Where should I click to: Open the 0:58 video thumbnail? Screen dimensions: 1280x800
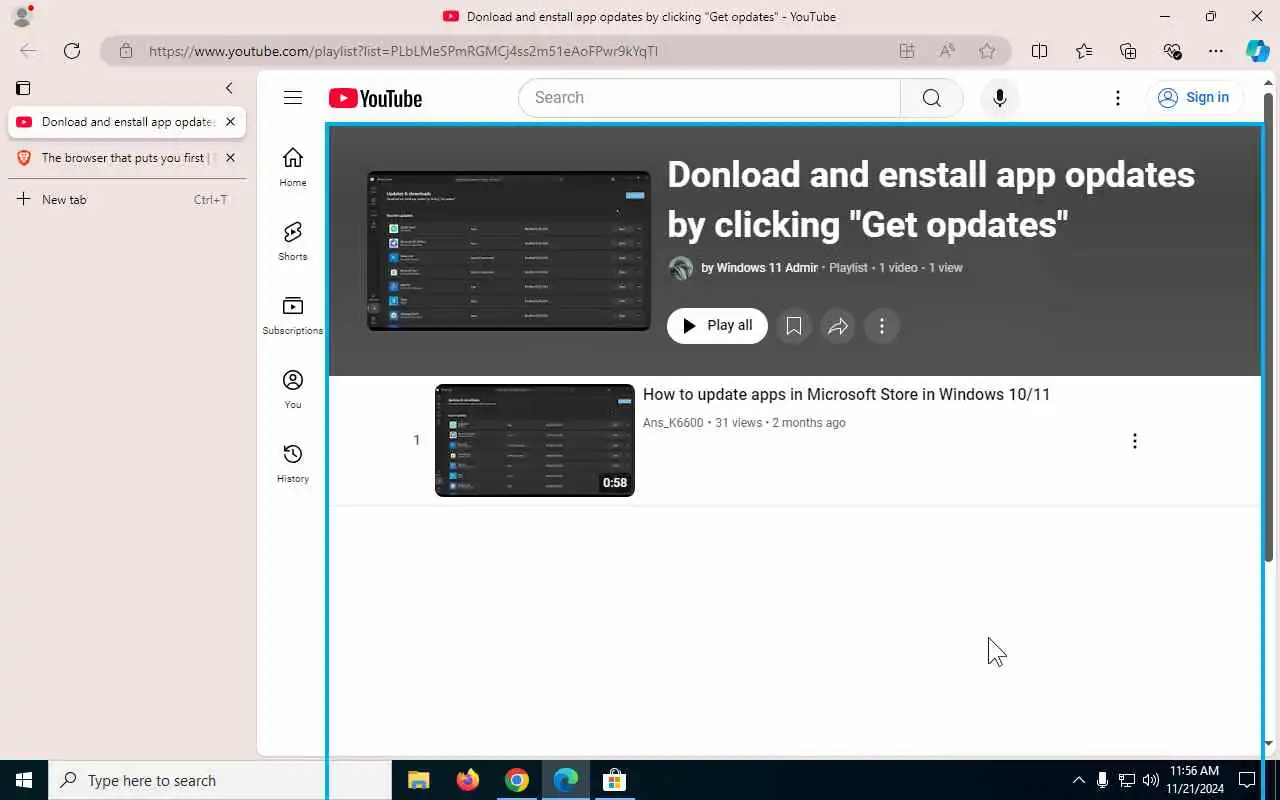[535, 440]
